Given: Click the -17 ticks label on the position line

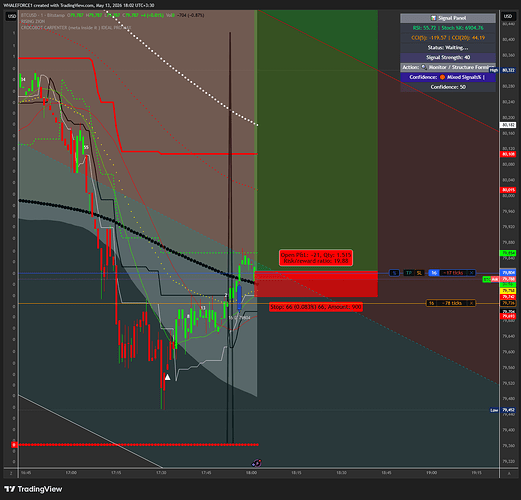Looking at the screenshot, I should [x=453, y=273].
